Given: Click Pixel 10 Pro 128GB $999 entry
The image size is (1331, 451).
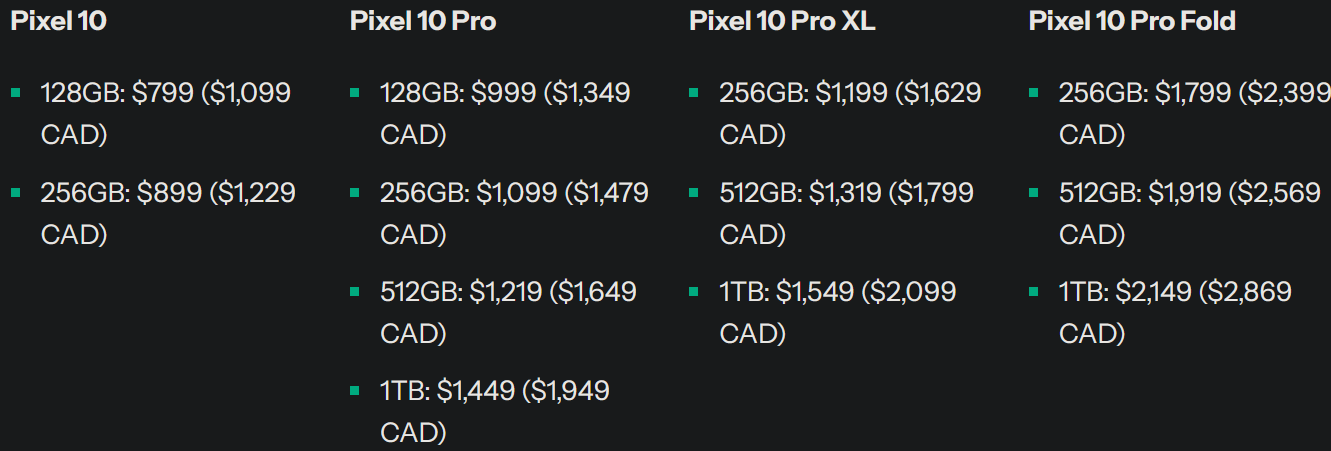Looking at the screenshot, I should click(x=505, y=114).
